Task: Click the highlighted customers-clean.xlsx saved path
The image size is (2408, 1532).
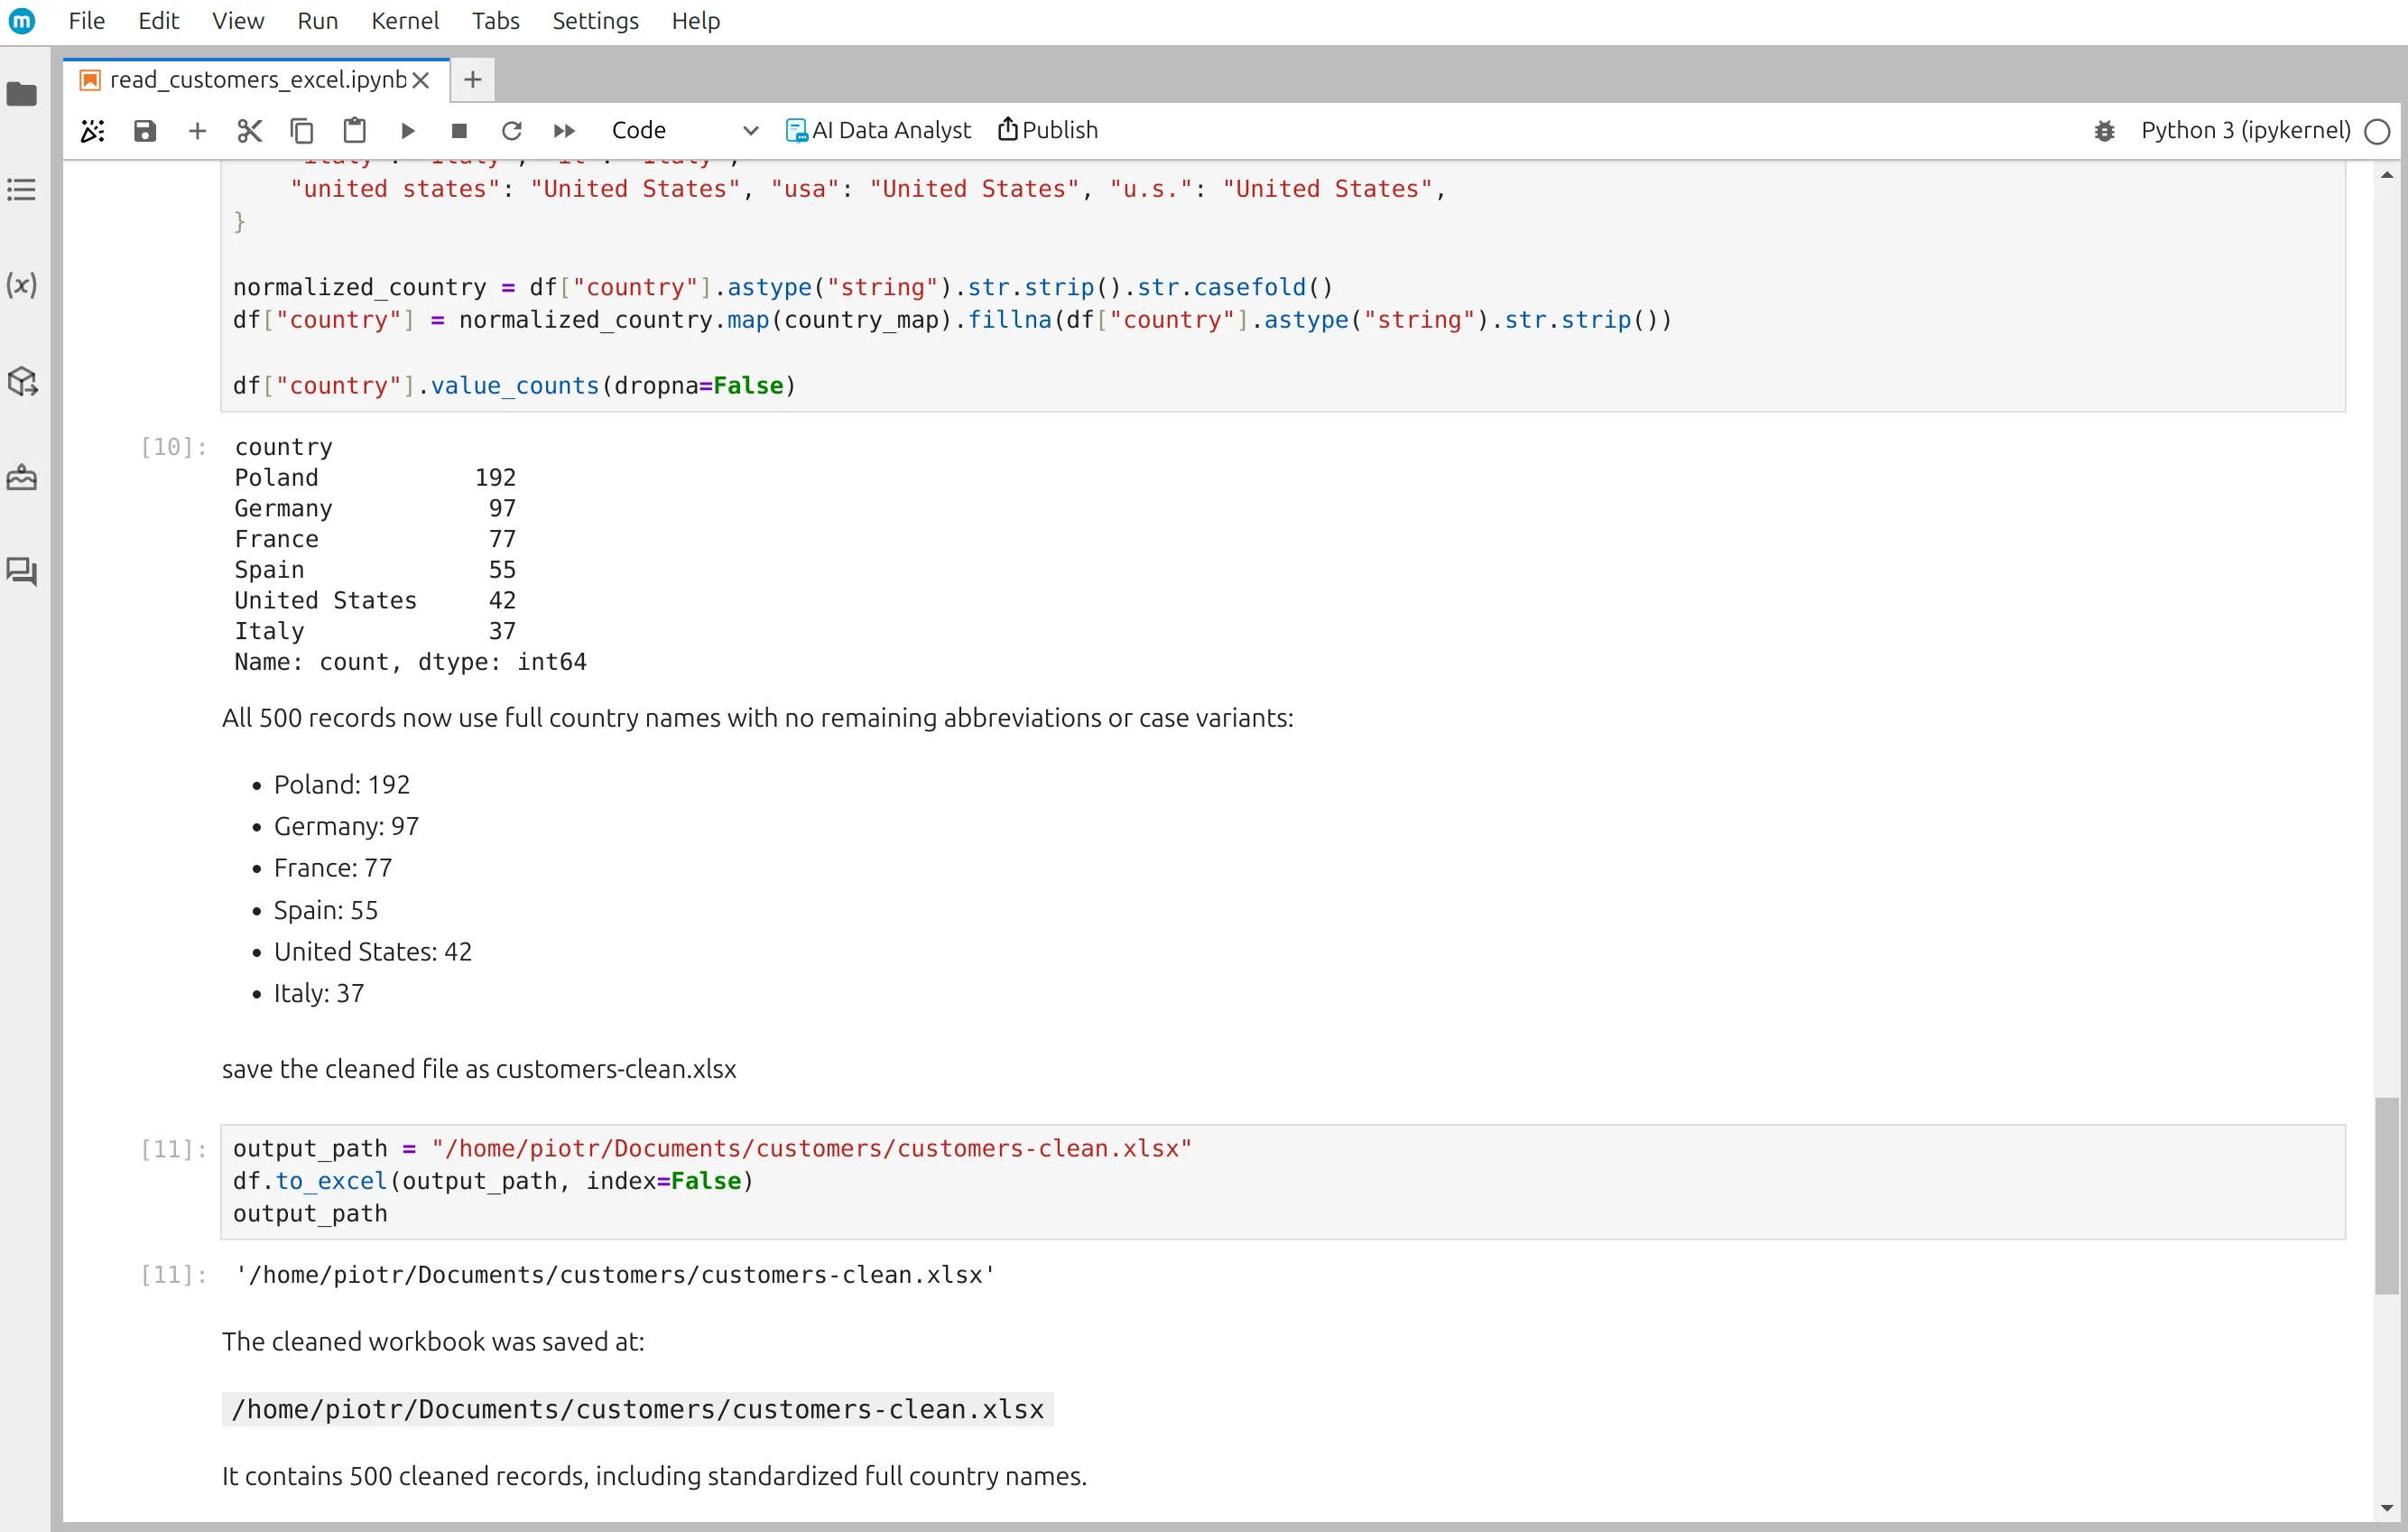Action: 637,1409
